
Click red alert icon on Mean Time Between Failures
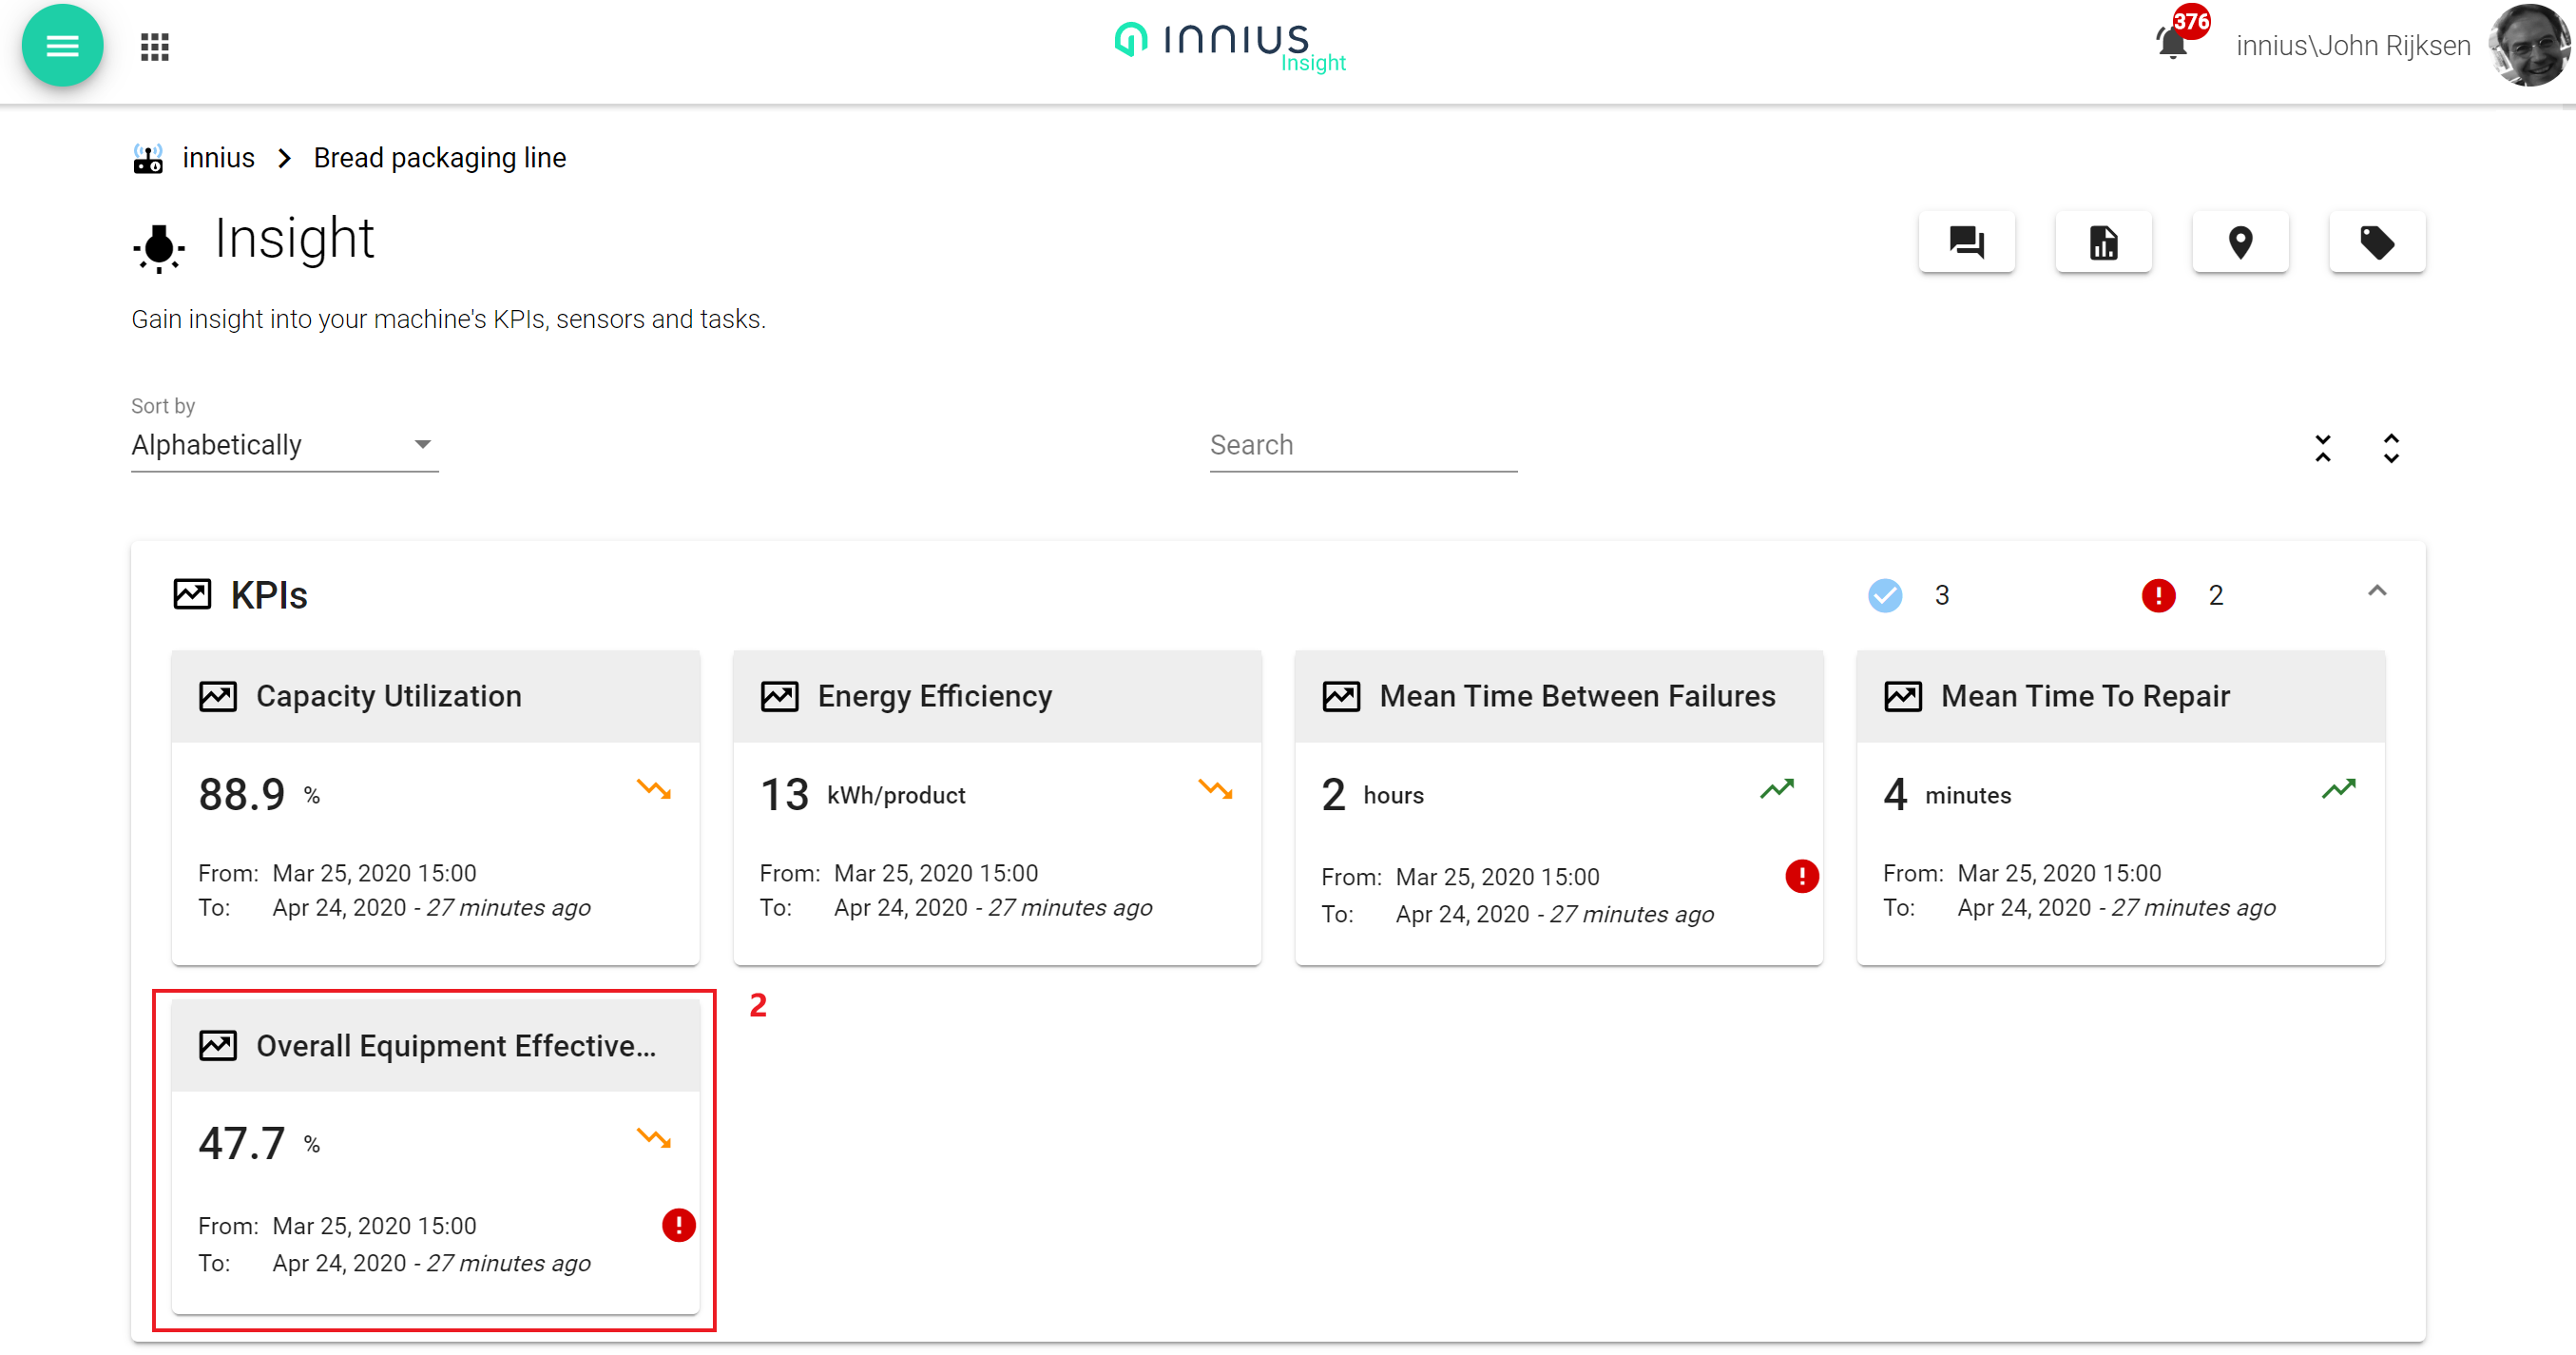(1801, 876)
